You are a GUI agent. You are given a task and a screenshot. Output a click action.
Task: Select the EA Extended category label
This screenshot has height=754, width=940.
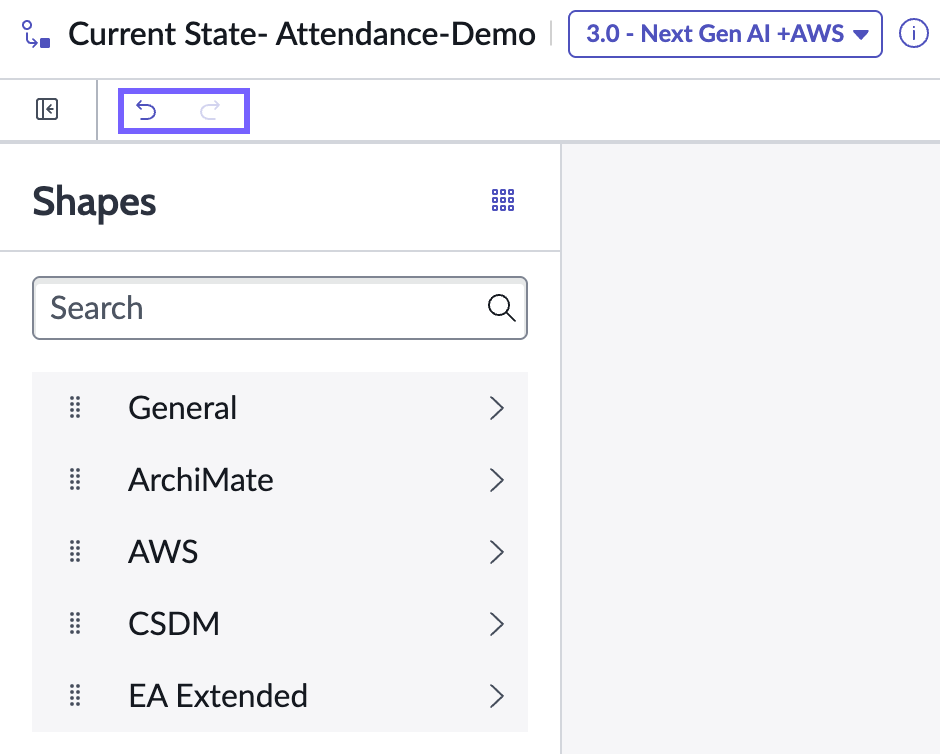click(218, 696)
